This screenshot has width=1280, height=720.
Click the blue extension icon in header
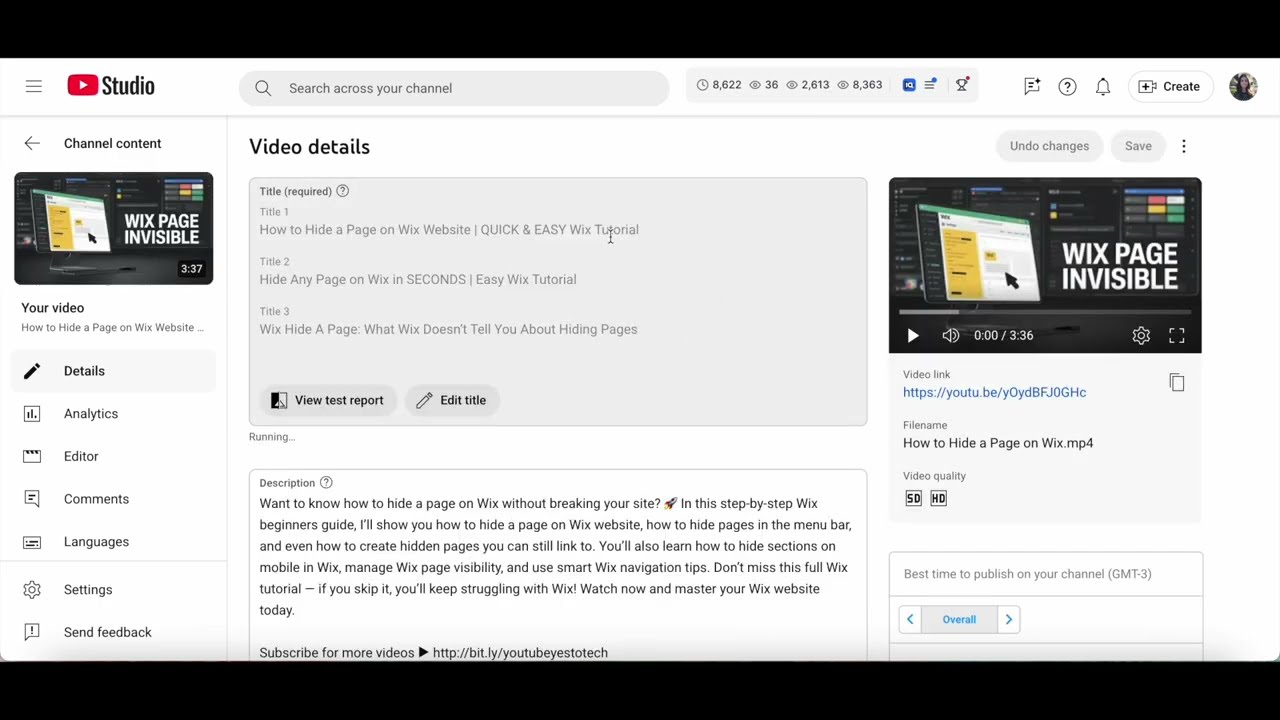(909, 85)
